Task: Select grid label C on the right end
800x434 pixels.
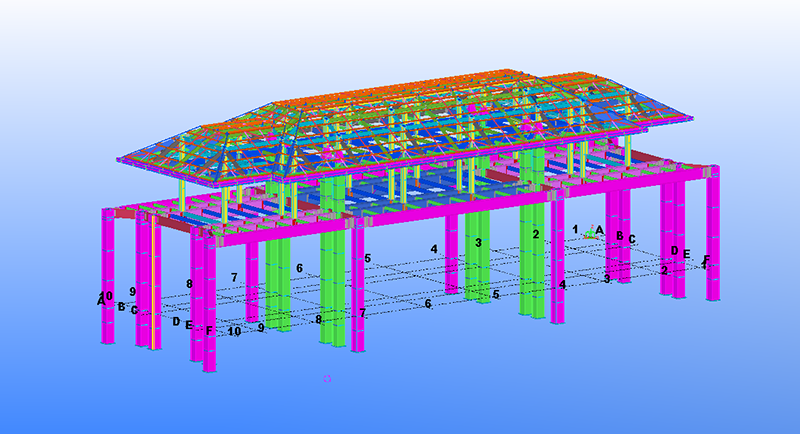Action: tap(632, 240)
